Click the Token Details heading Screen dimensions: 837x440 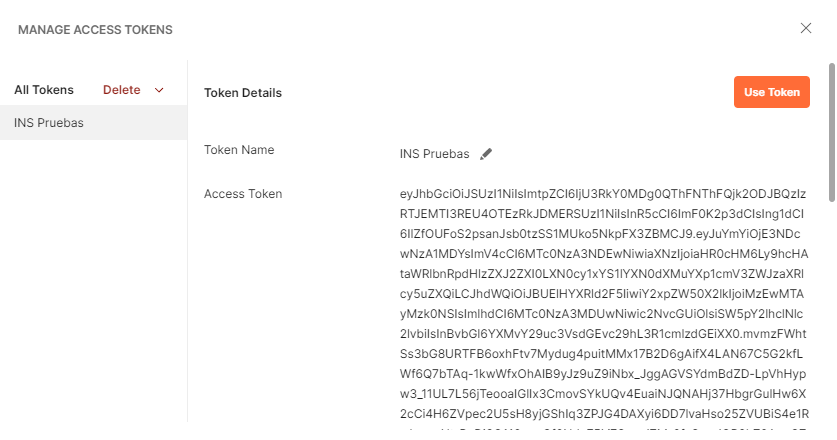tap(243, 93)
